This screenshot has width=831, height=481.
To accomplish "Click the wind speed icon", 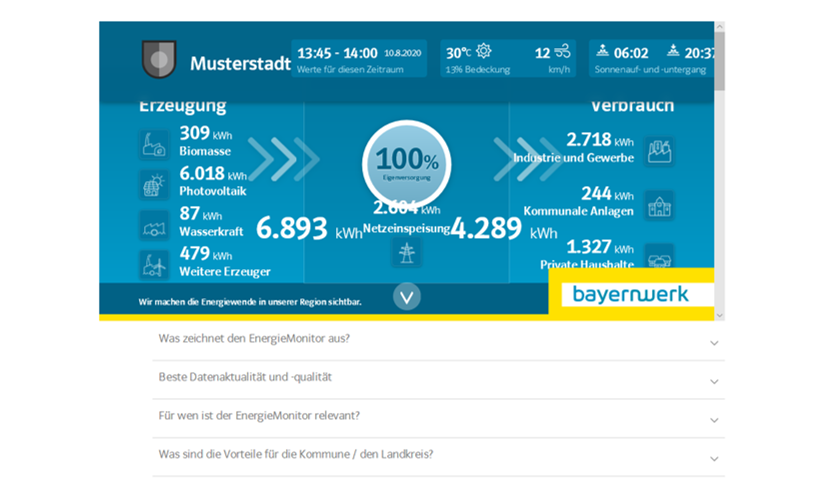I will tap(562, 51).
